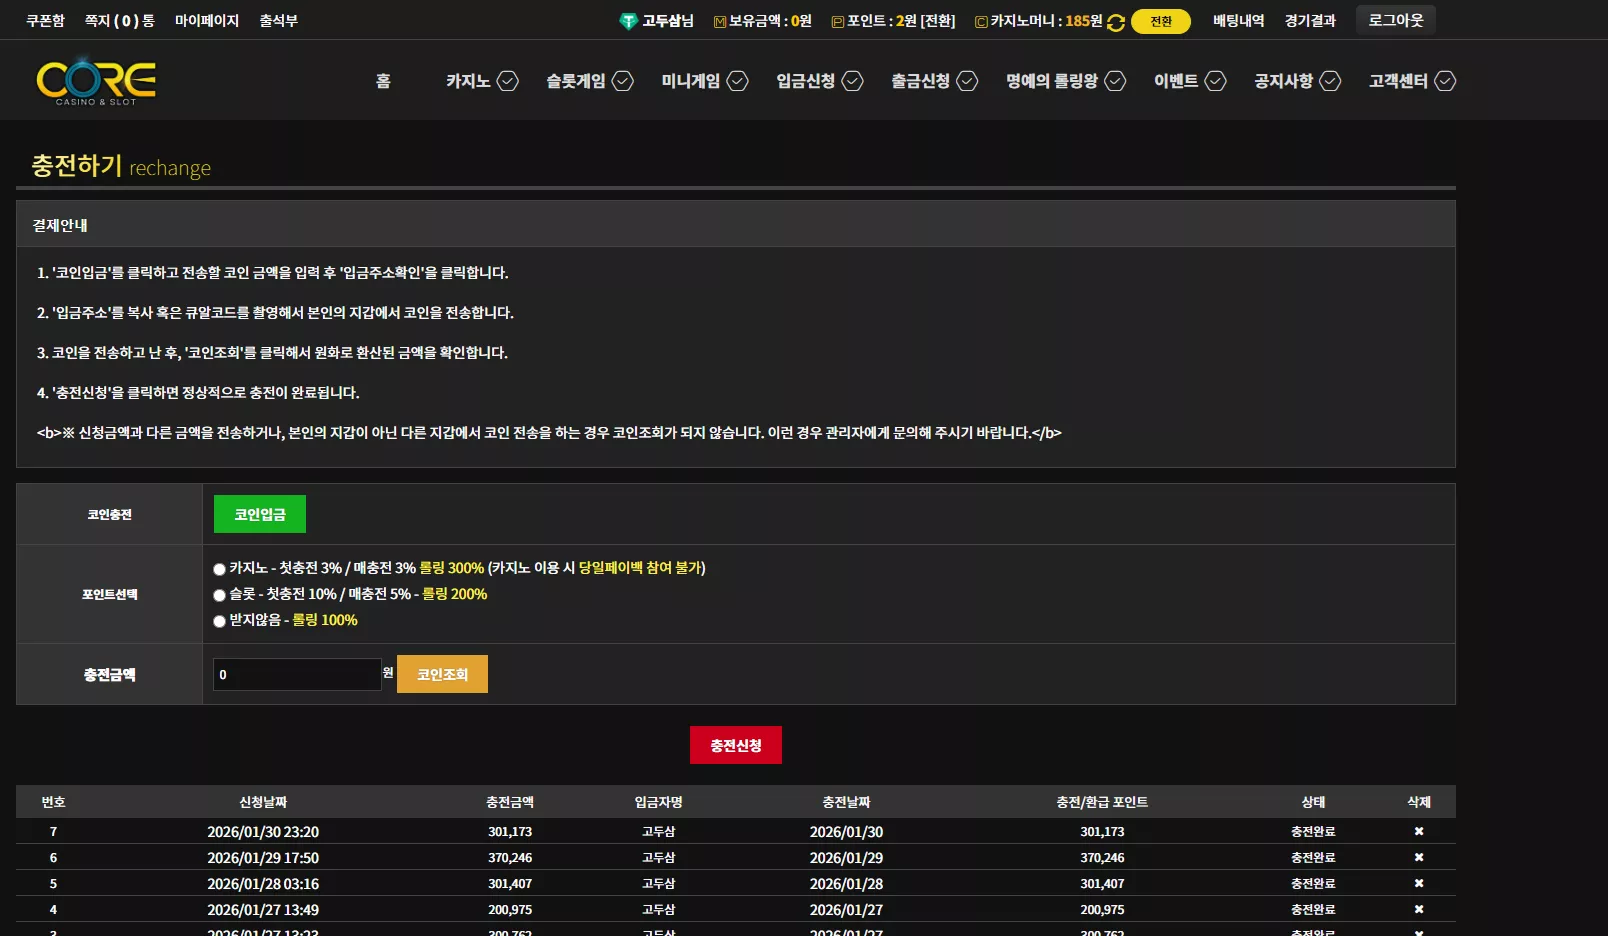The height and width of the screenshot is (936, 1608).
Task: Expand 입금신청 menu chevron
Action: pyautogui.click(x=852, y=81)
